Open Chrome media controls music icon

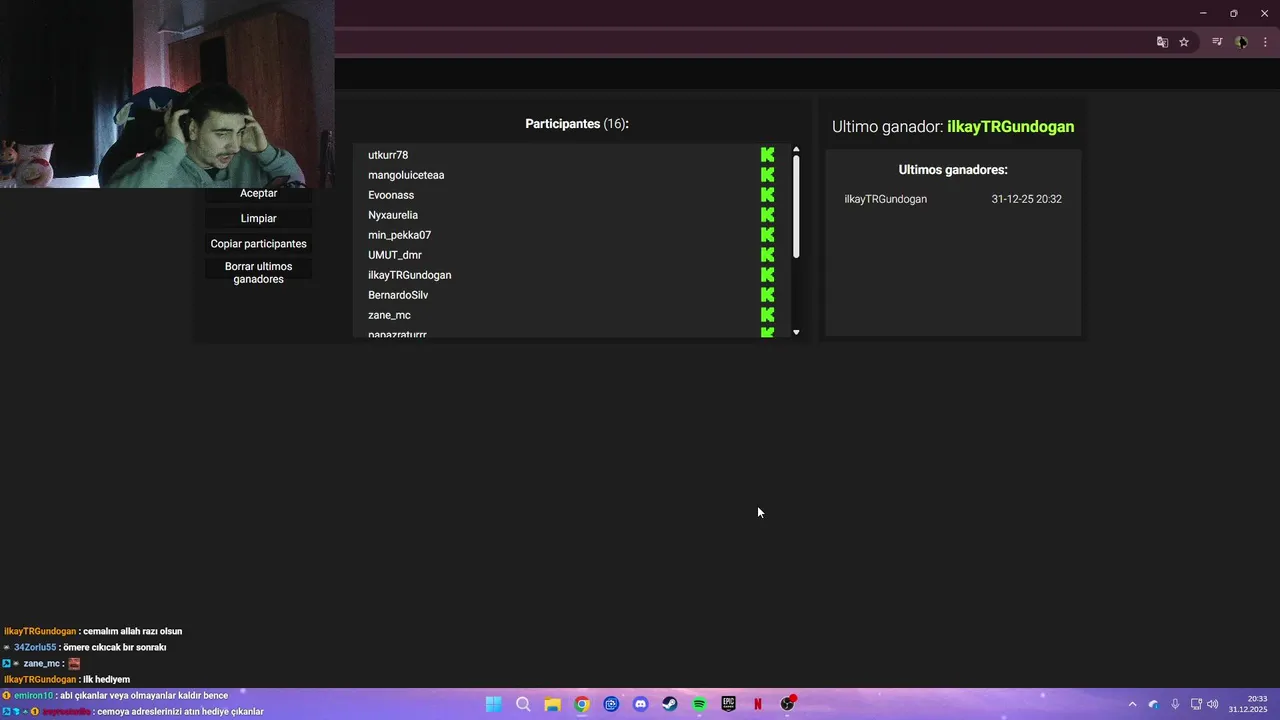tap(1217, 42)
